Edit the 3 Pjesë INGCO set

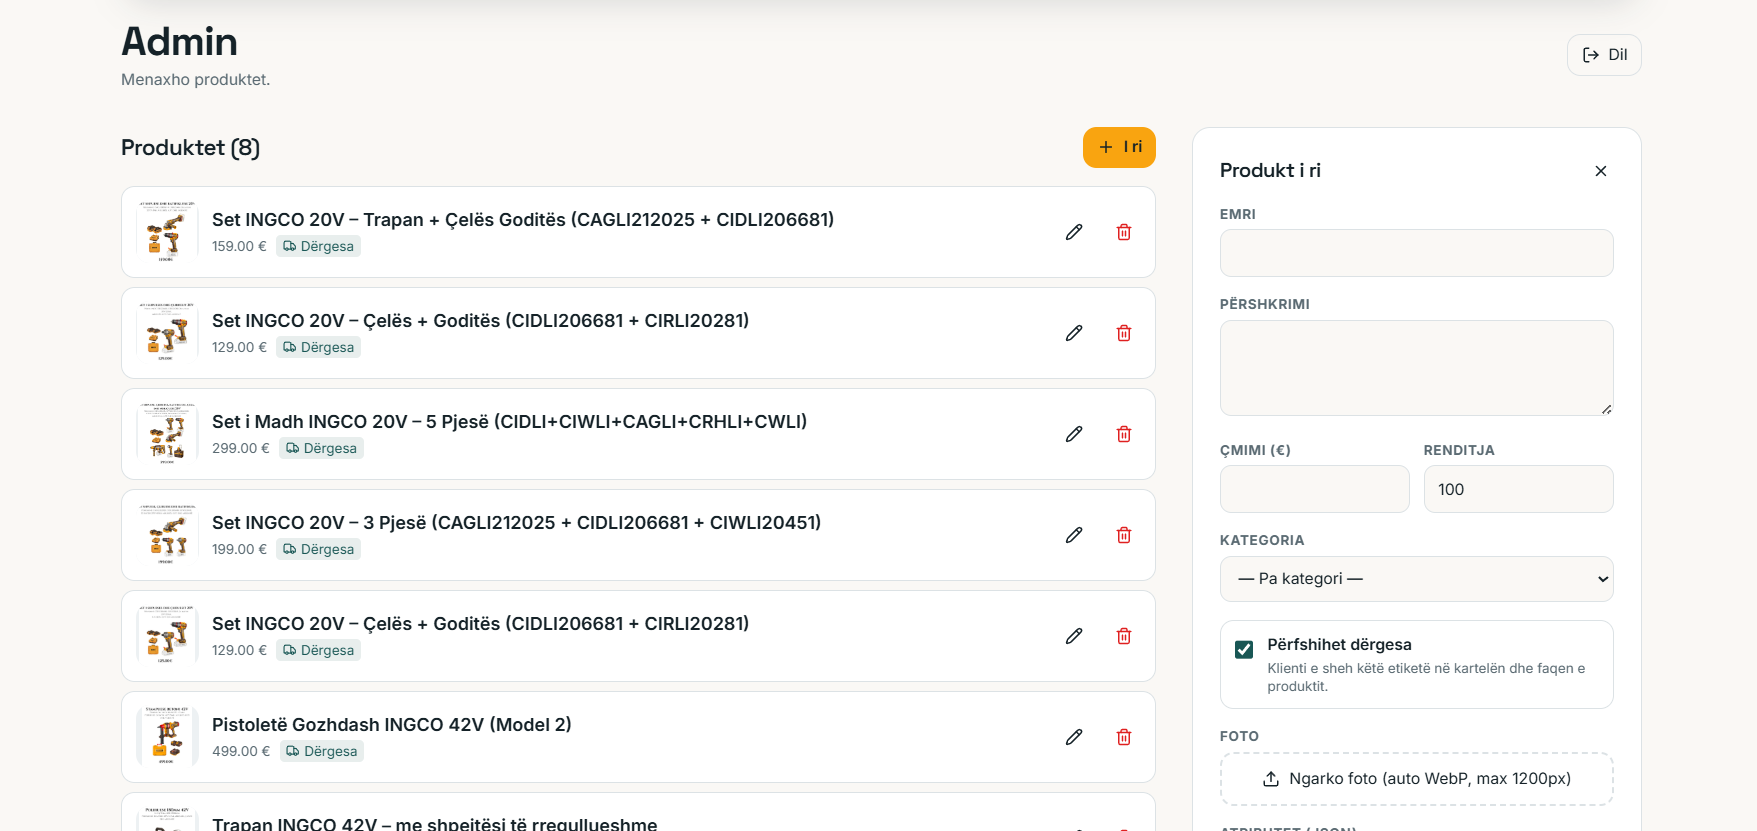(x=1074, y=535)
